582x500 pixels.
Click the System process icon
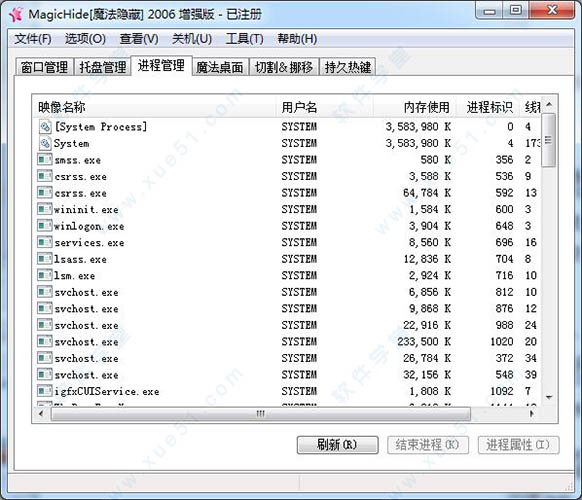coord(45,143)
